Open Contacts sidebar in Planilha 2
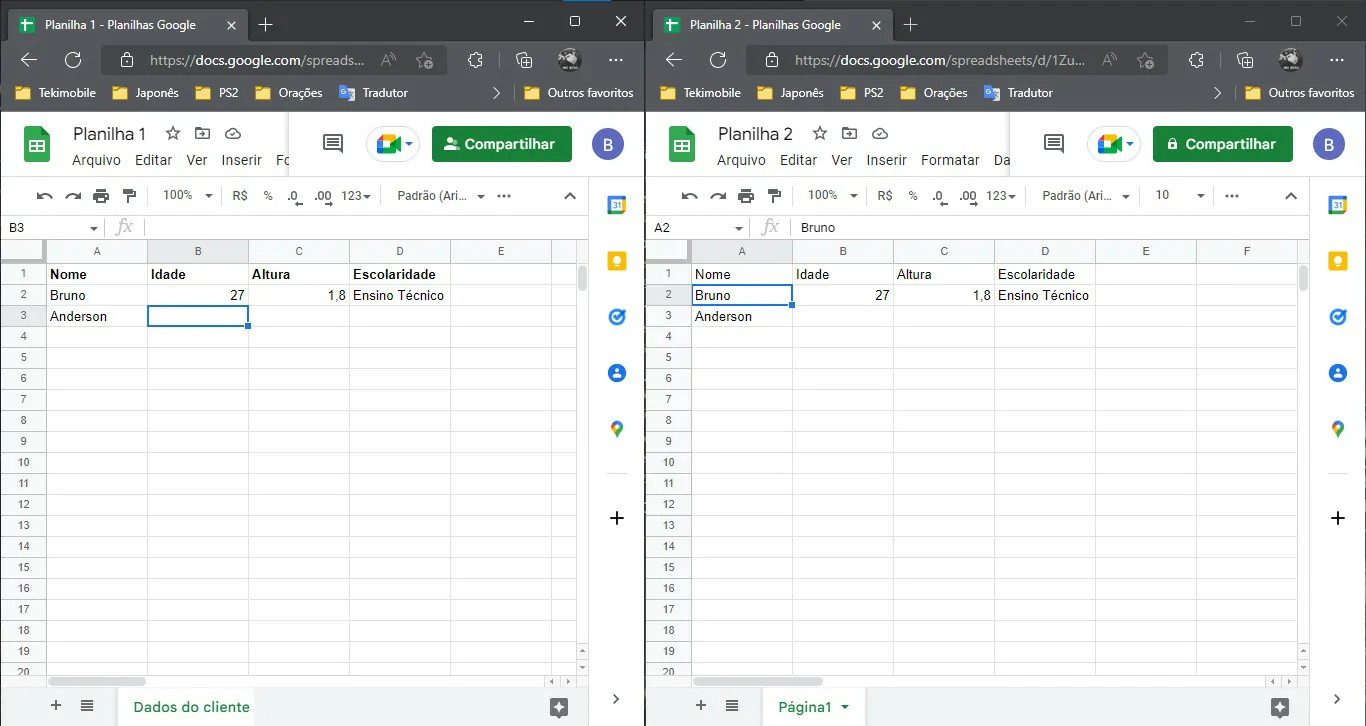Screen dimensions: 1366x726 tap(1338, 373)
